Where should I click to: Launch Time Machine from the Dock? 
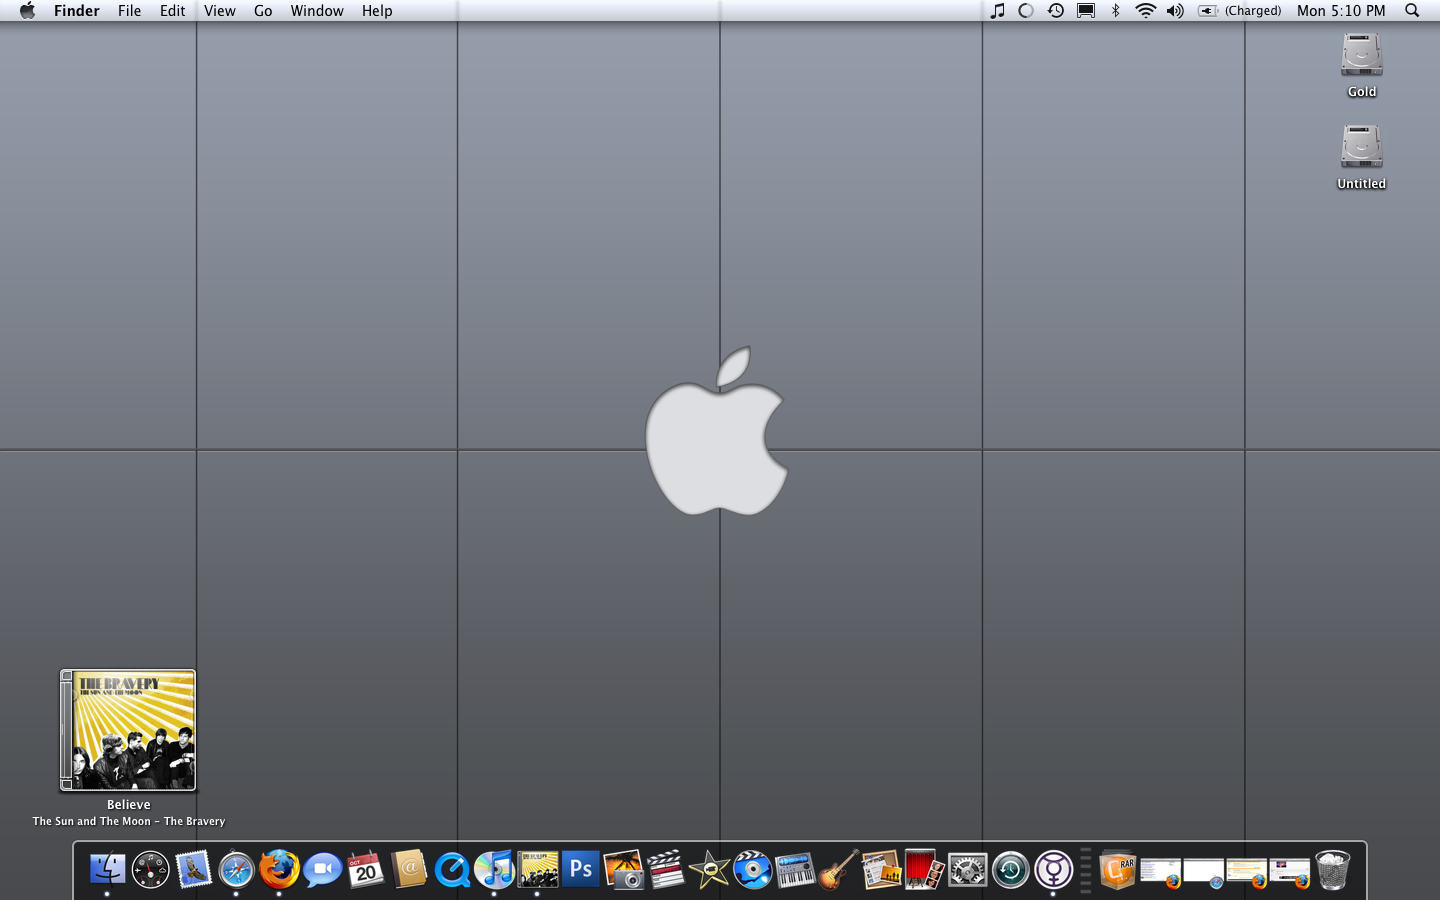click(x=1010, y=869)
